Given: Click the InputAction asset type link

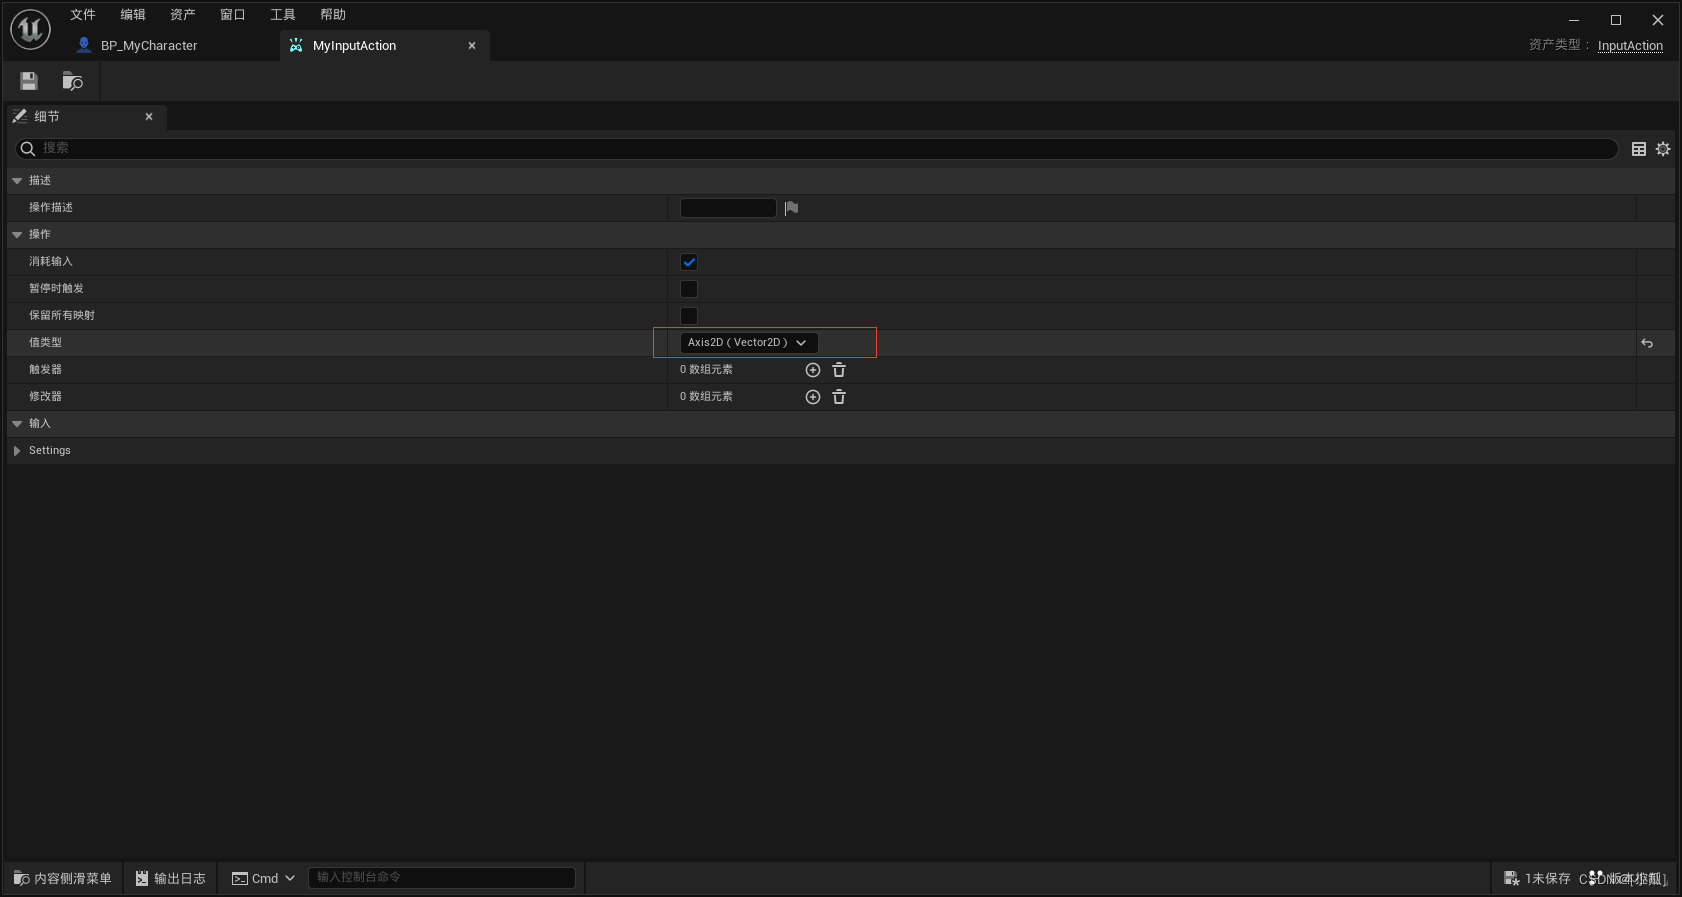Looking at the screenshot, I should coord(1630,46).
